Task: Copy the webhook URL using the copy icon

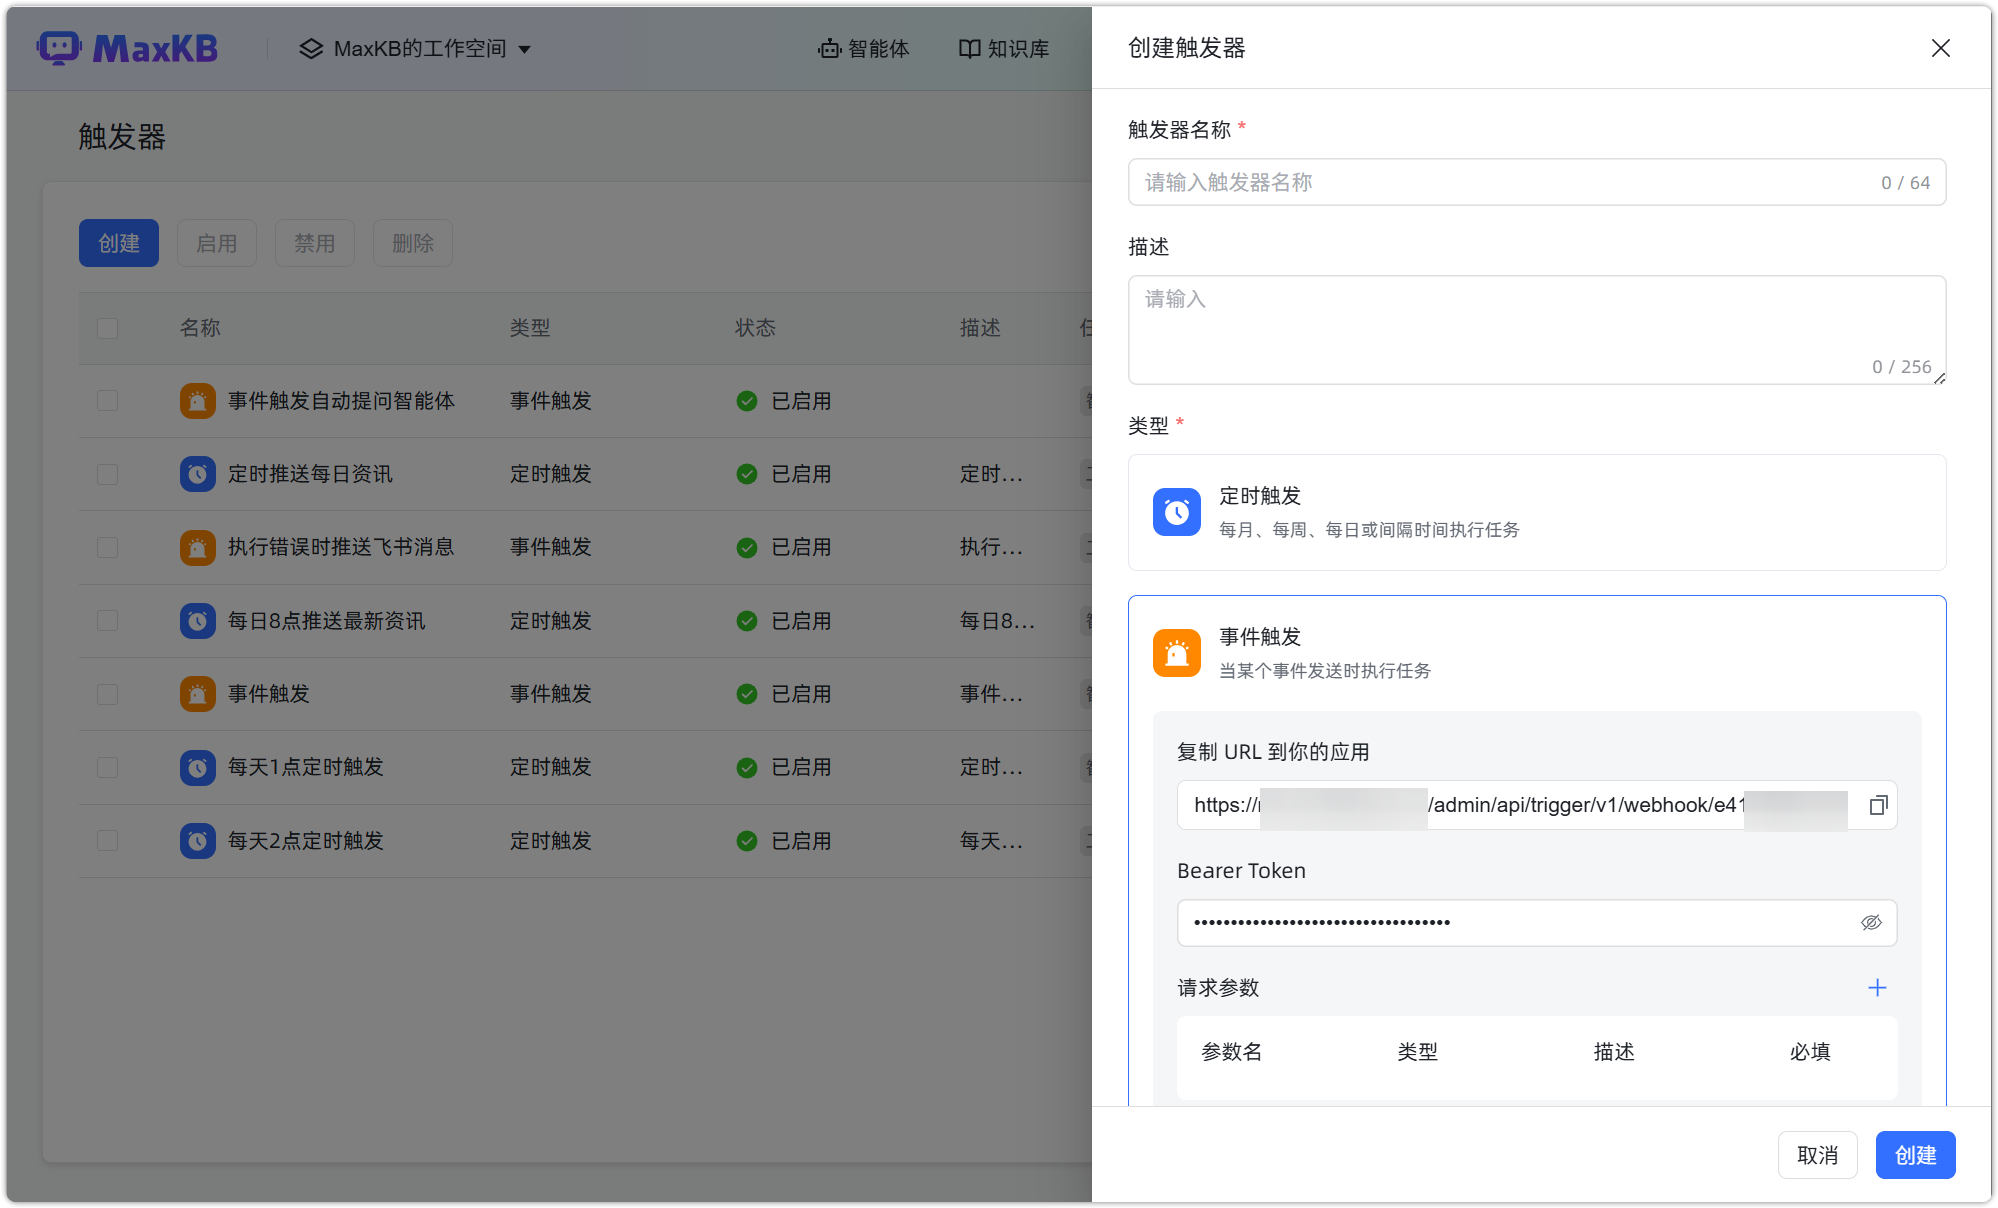Action: click(1877, 805)
